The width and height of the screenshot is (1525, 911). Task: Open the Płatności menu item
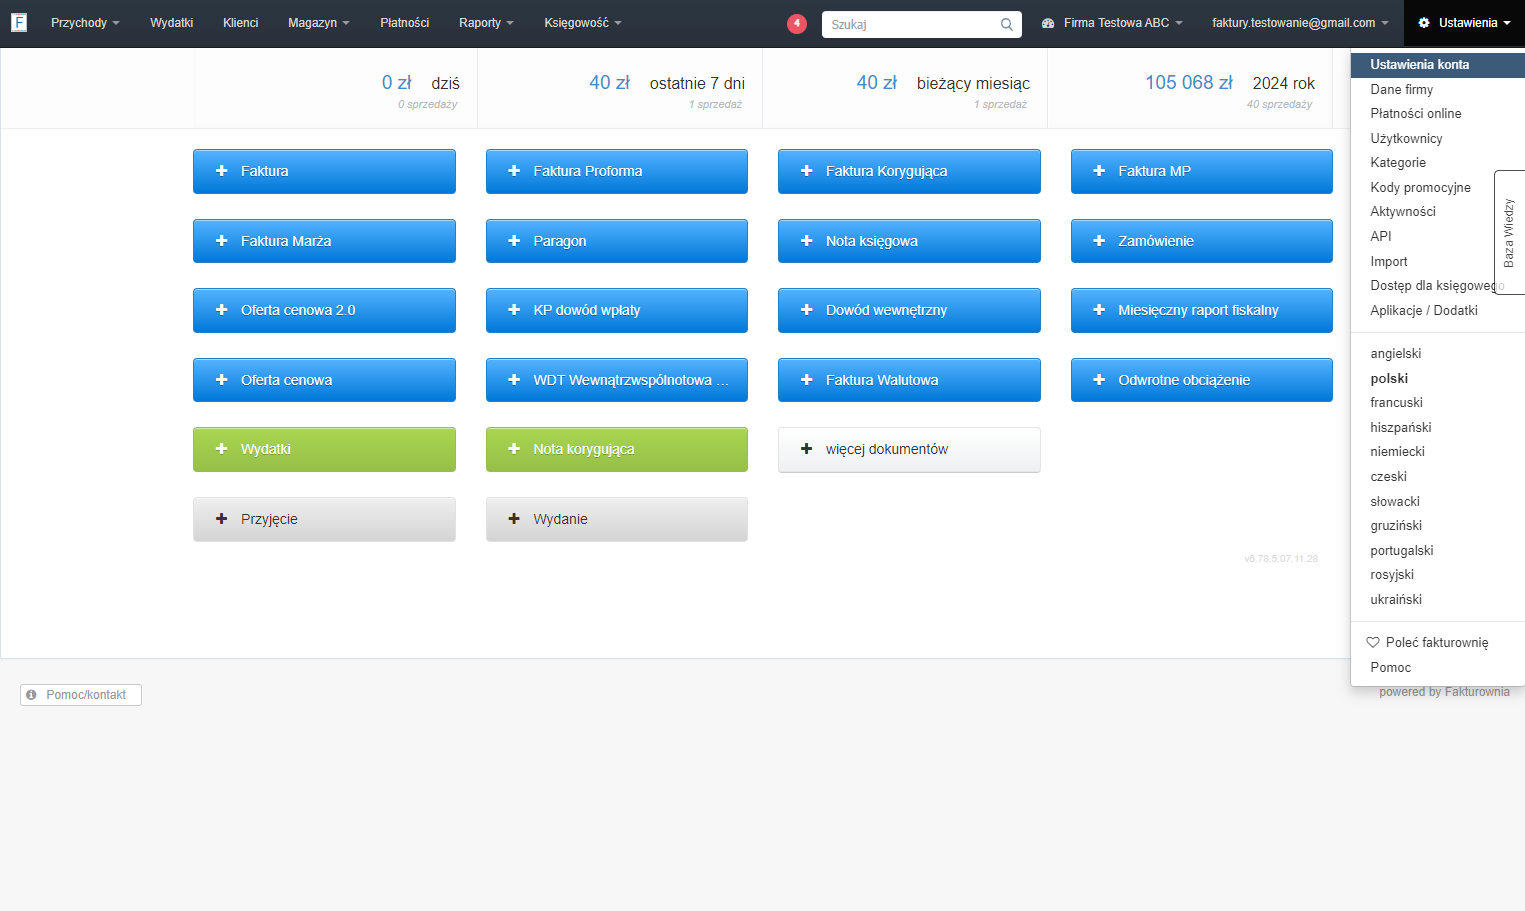pos(405,23)
